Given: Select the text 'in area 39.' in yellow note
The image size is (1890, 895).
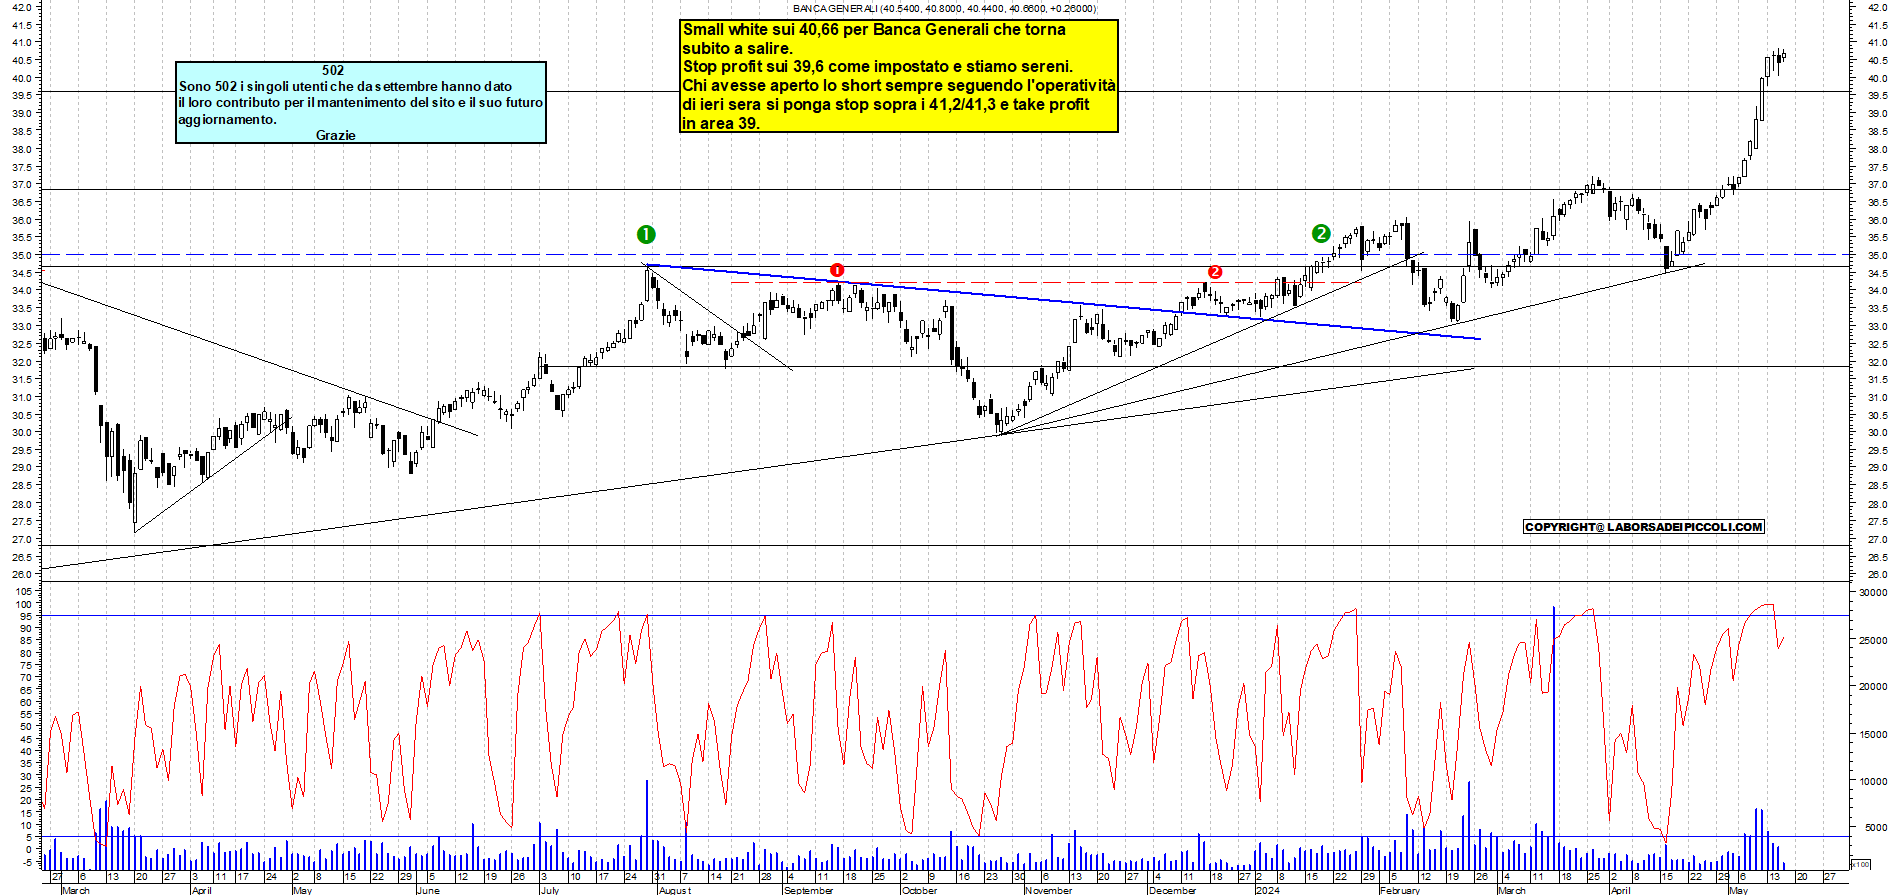Looking at the screenshot, I should [721, 124].
